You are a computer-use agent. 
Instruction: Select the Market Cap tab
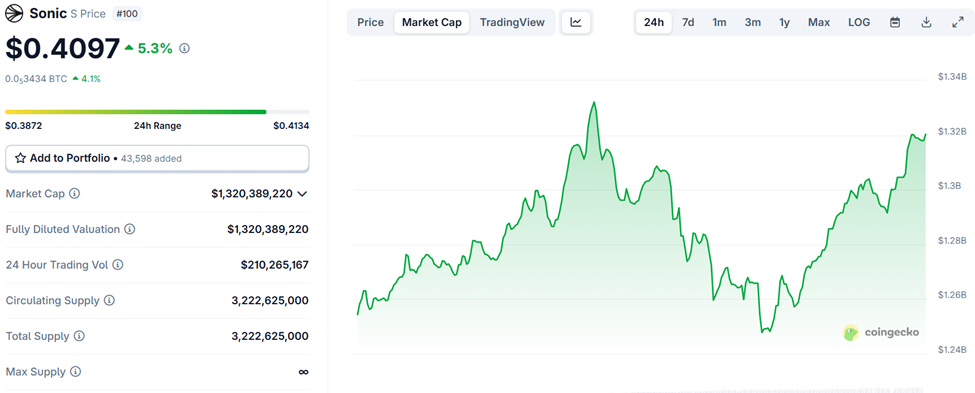tap(432, 22)
